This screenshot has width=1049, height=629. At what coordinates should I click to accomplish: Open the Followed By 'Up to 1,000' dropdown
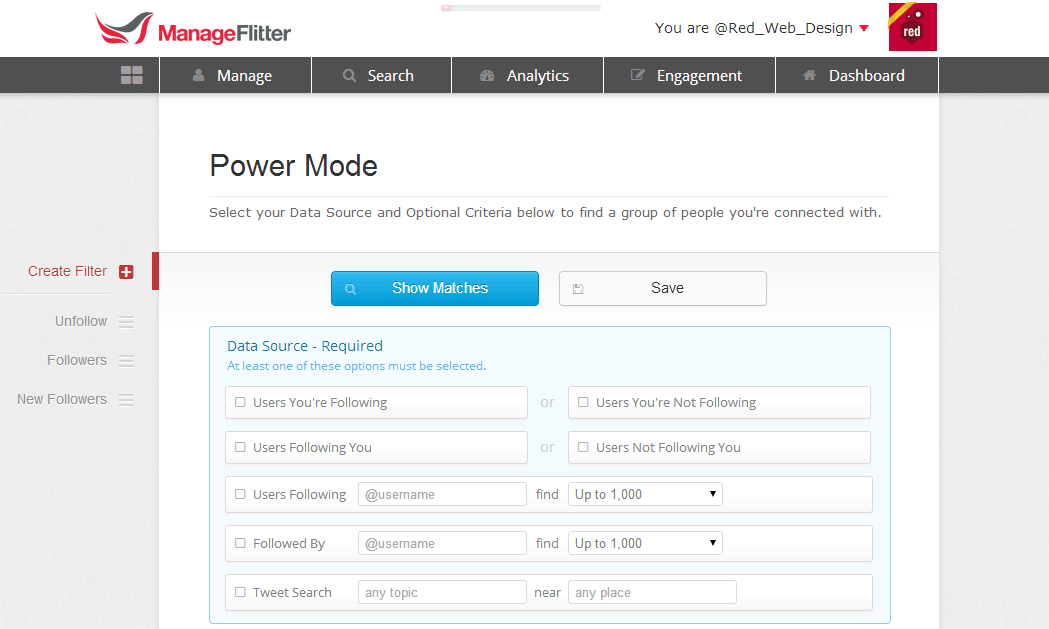pyautogui.click(x=645, y=543)
